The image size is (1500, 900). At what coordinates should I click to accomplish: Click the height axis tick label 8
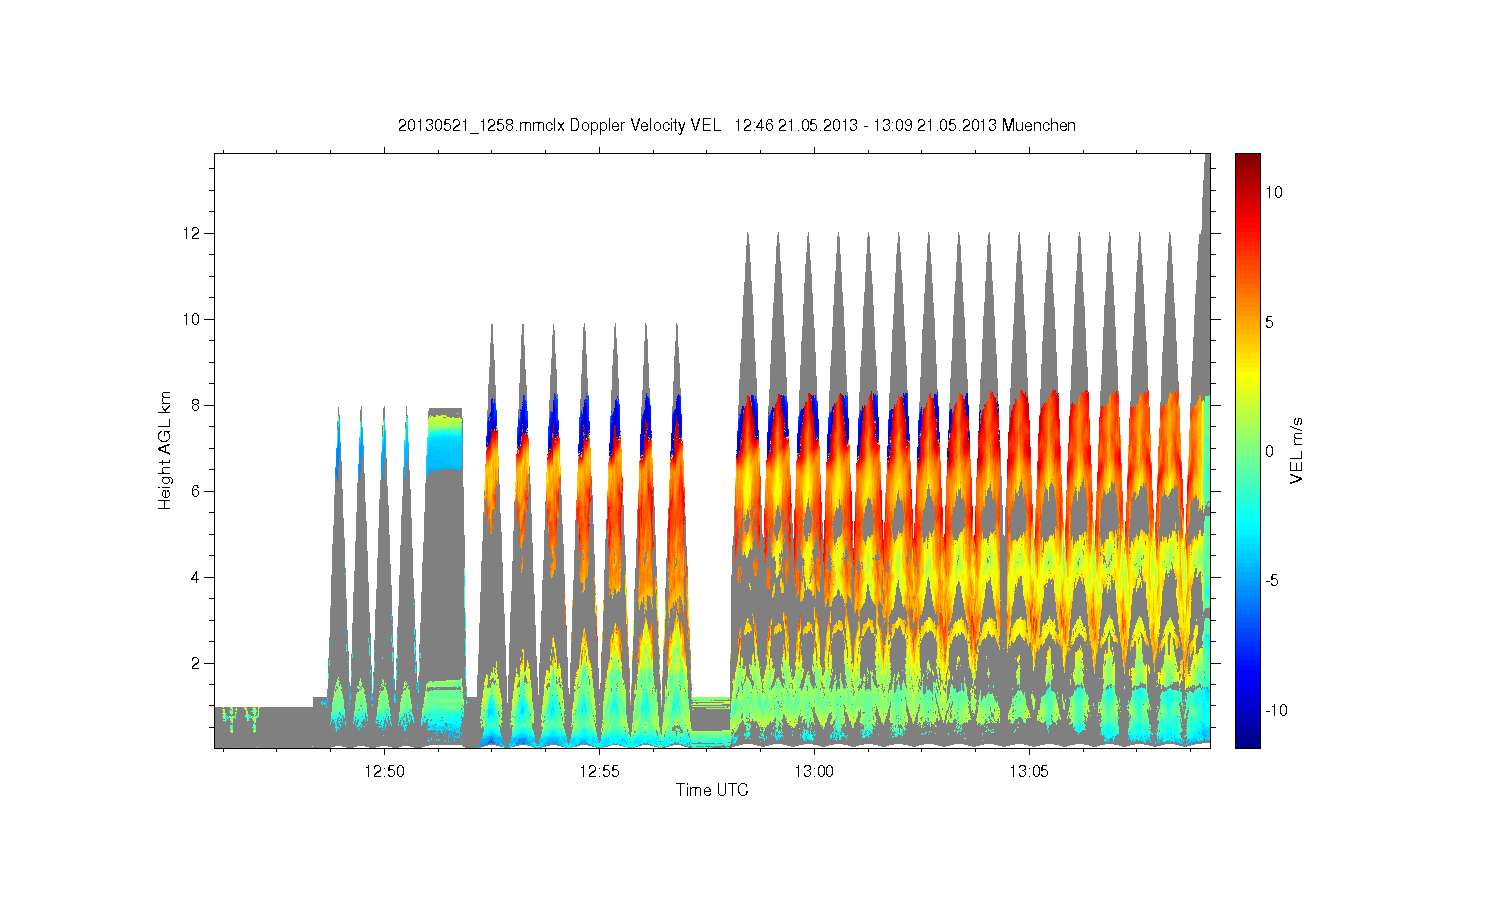(195, 405)
